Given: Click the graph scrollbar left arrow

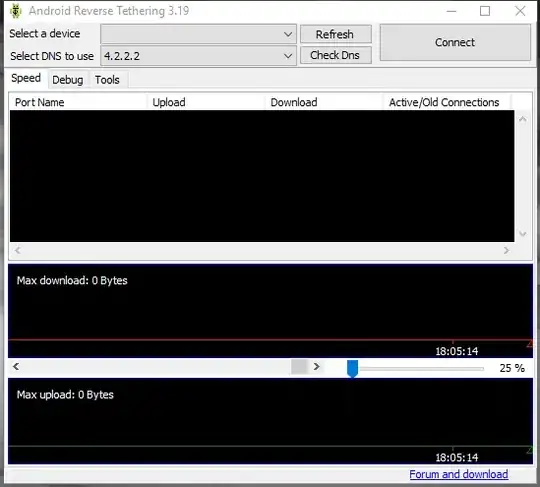Looking at the screenshot, I should (16, 366).
